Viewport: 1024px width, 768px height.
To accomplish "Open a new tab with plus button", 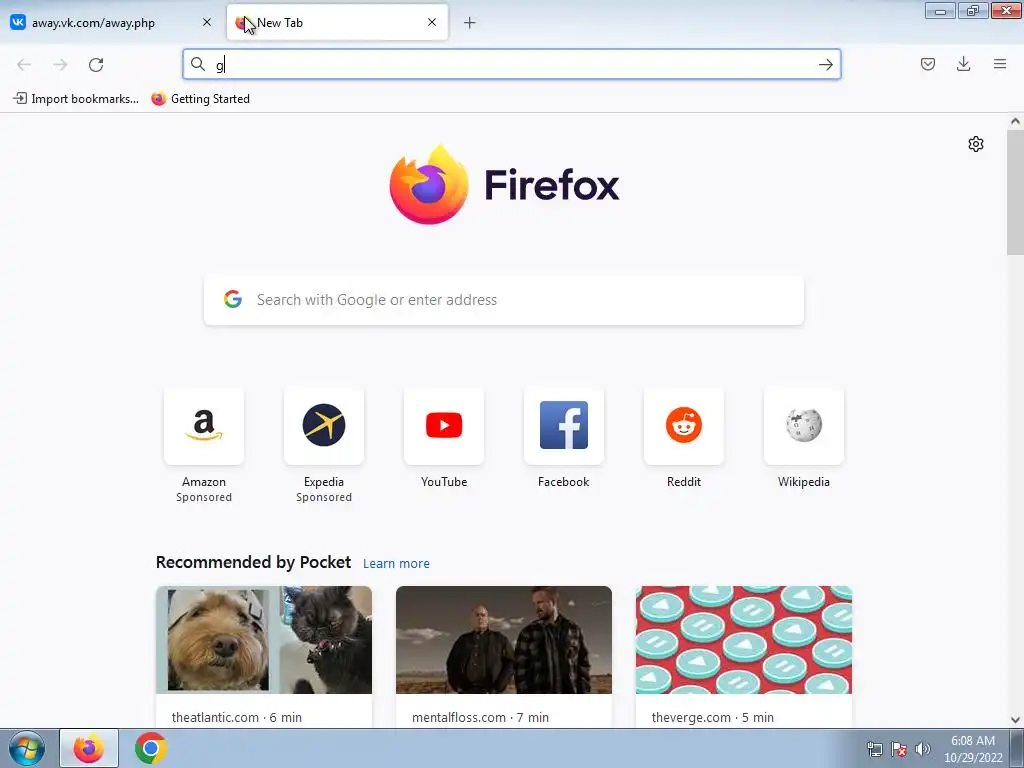I will pos(470,23).
